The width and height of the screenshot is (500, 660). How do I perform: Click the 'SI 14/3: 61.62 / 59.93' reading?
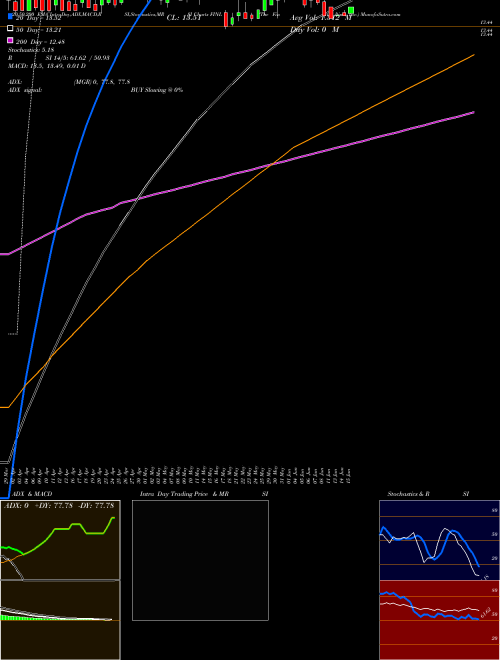tap(77, 58)
